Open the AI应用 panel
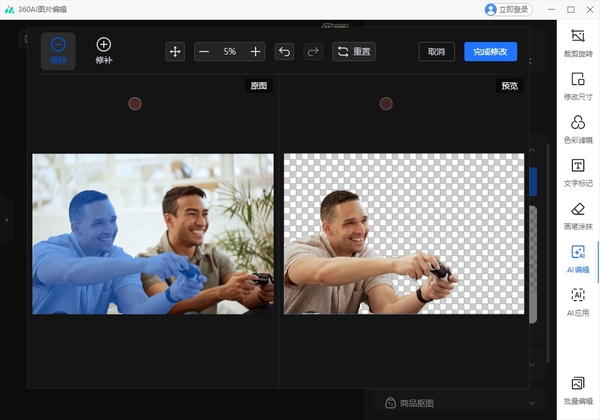This screenshot has height=420, width=600. (x=577, y=301)
